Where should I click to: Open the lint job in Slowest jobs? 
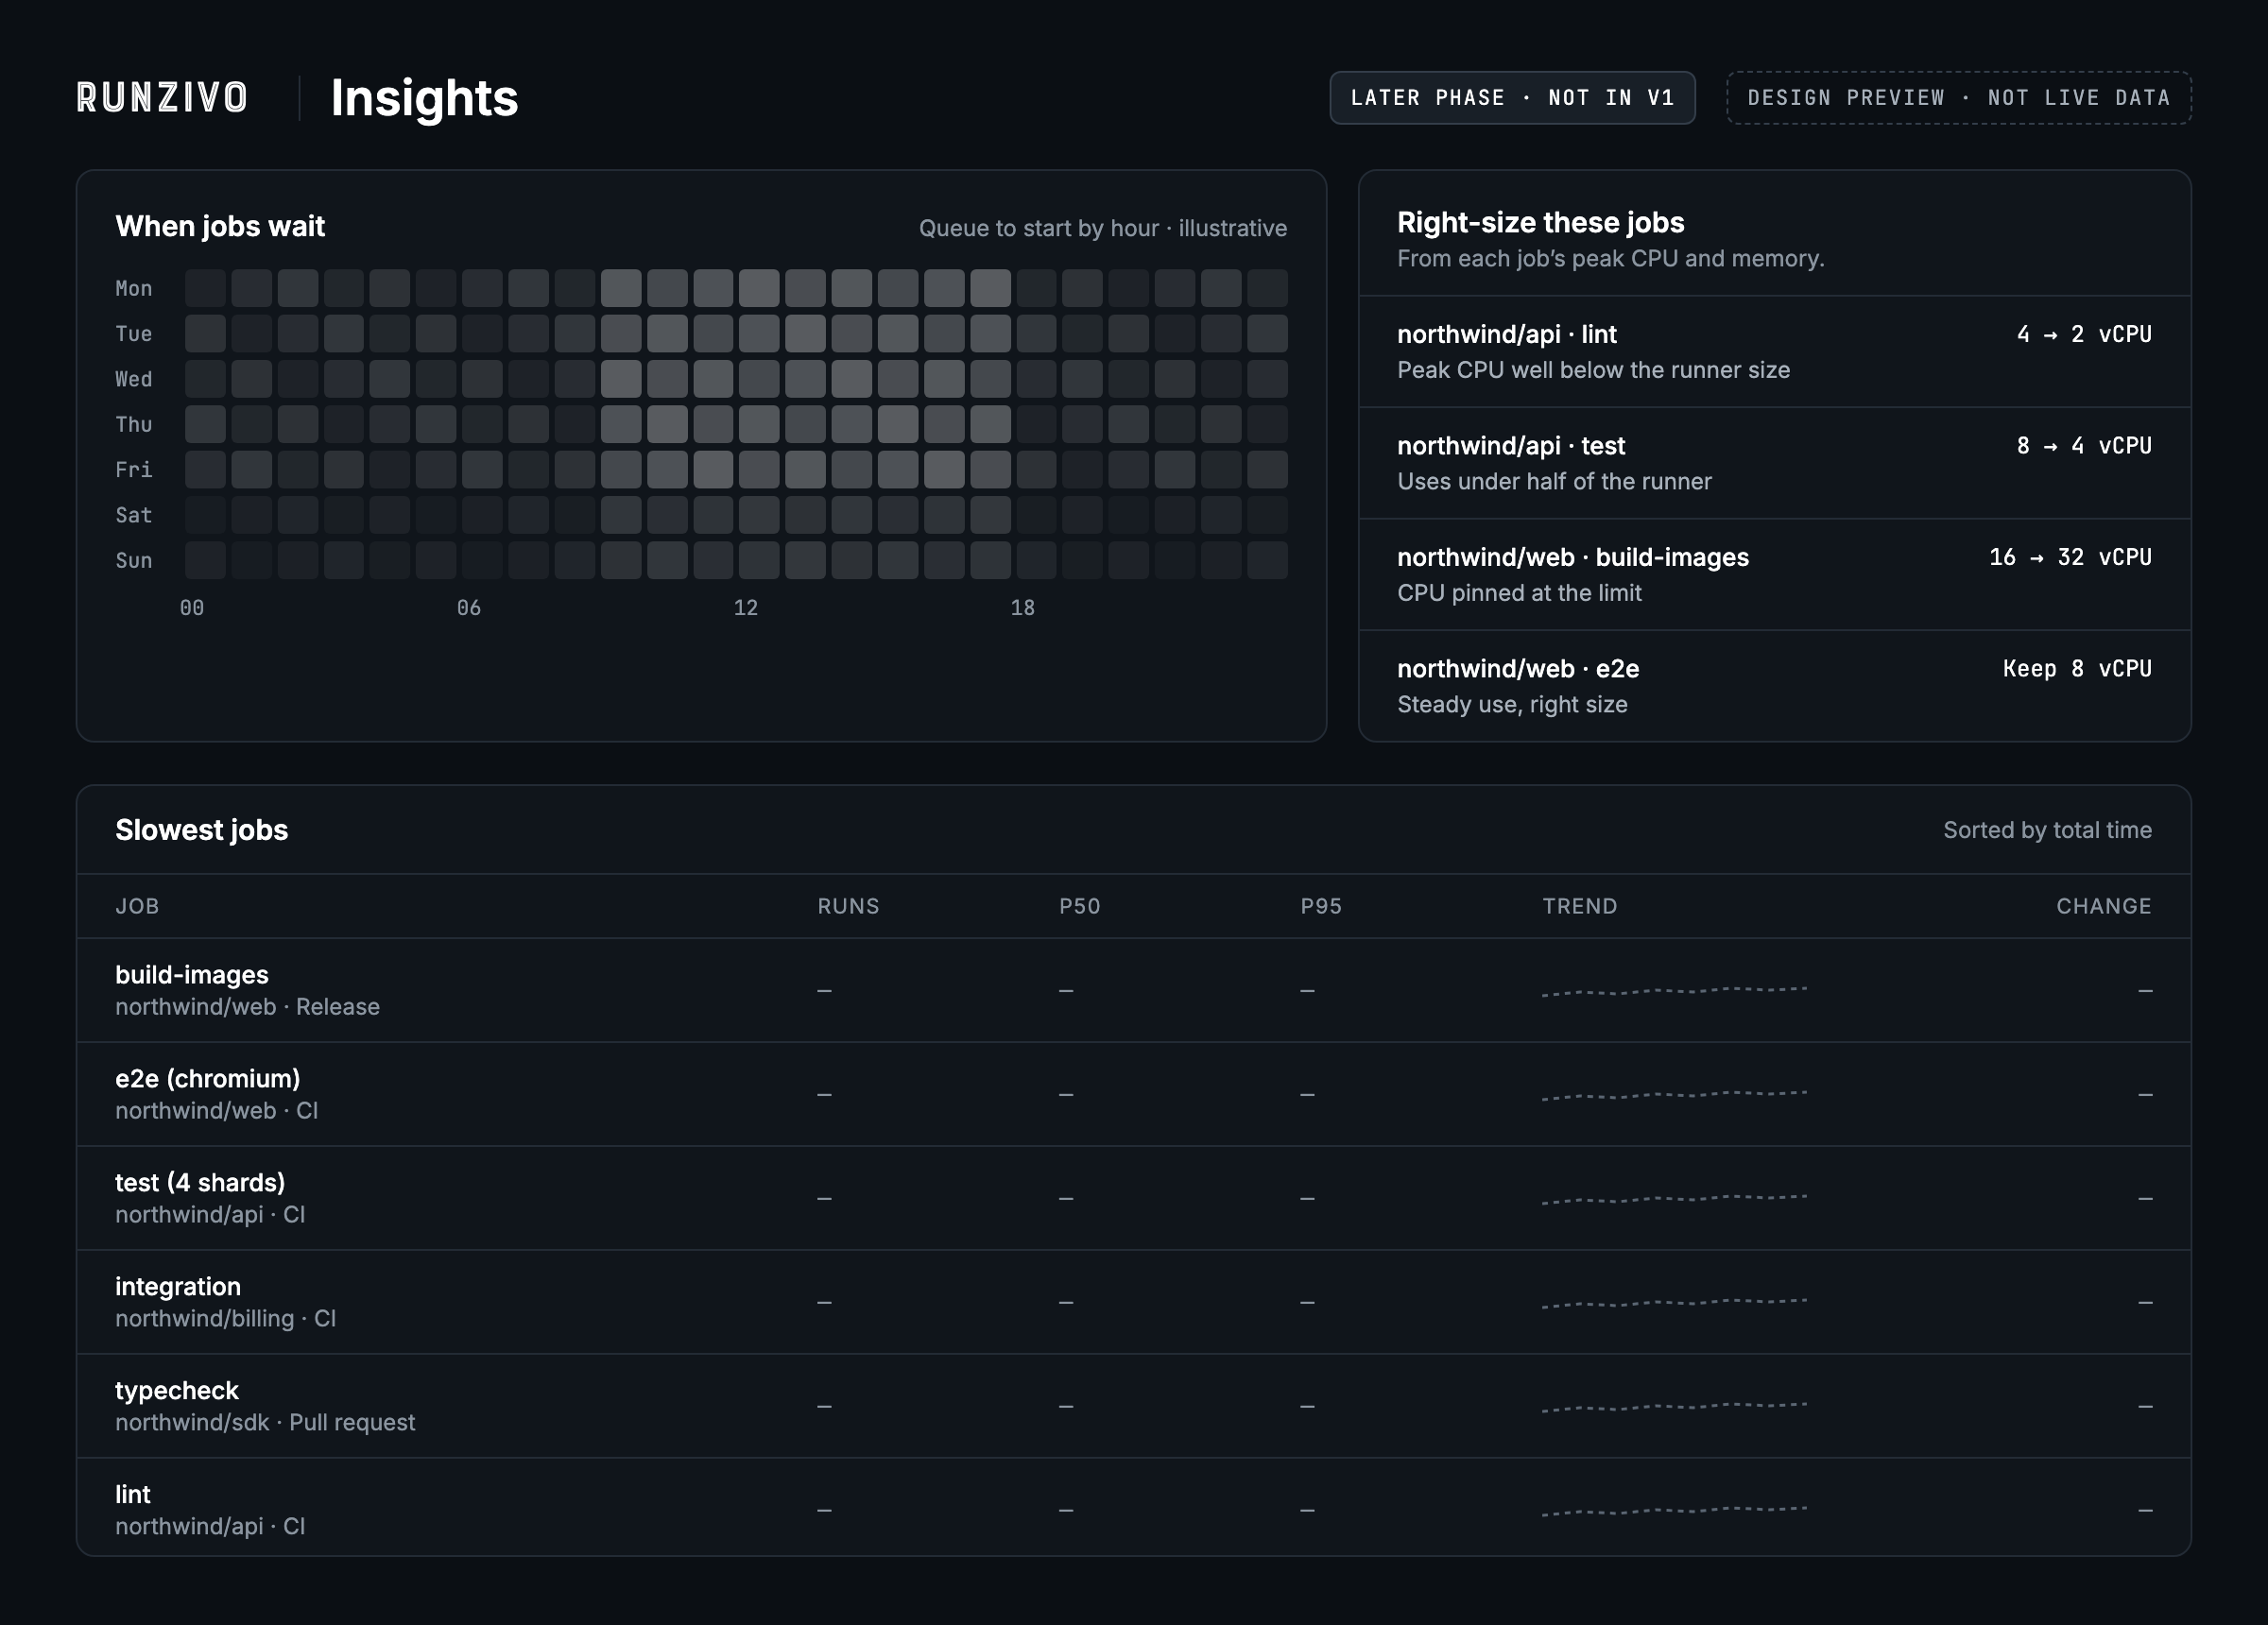[1134, 1508]
